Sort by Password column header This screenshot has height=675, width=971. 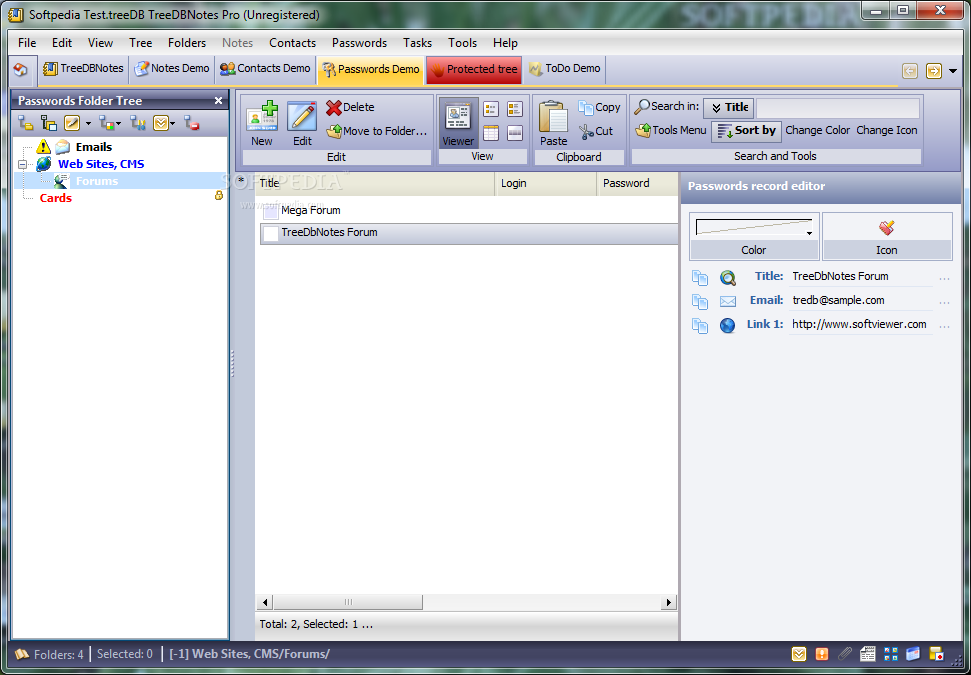(638, 183)
